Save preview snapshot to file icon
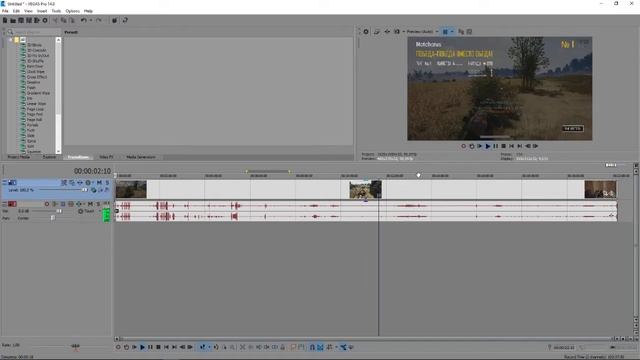The height and width of the screenshot is (360, 640). [x=469, y=31]
